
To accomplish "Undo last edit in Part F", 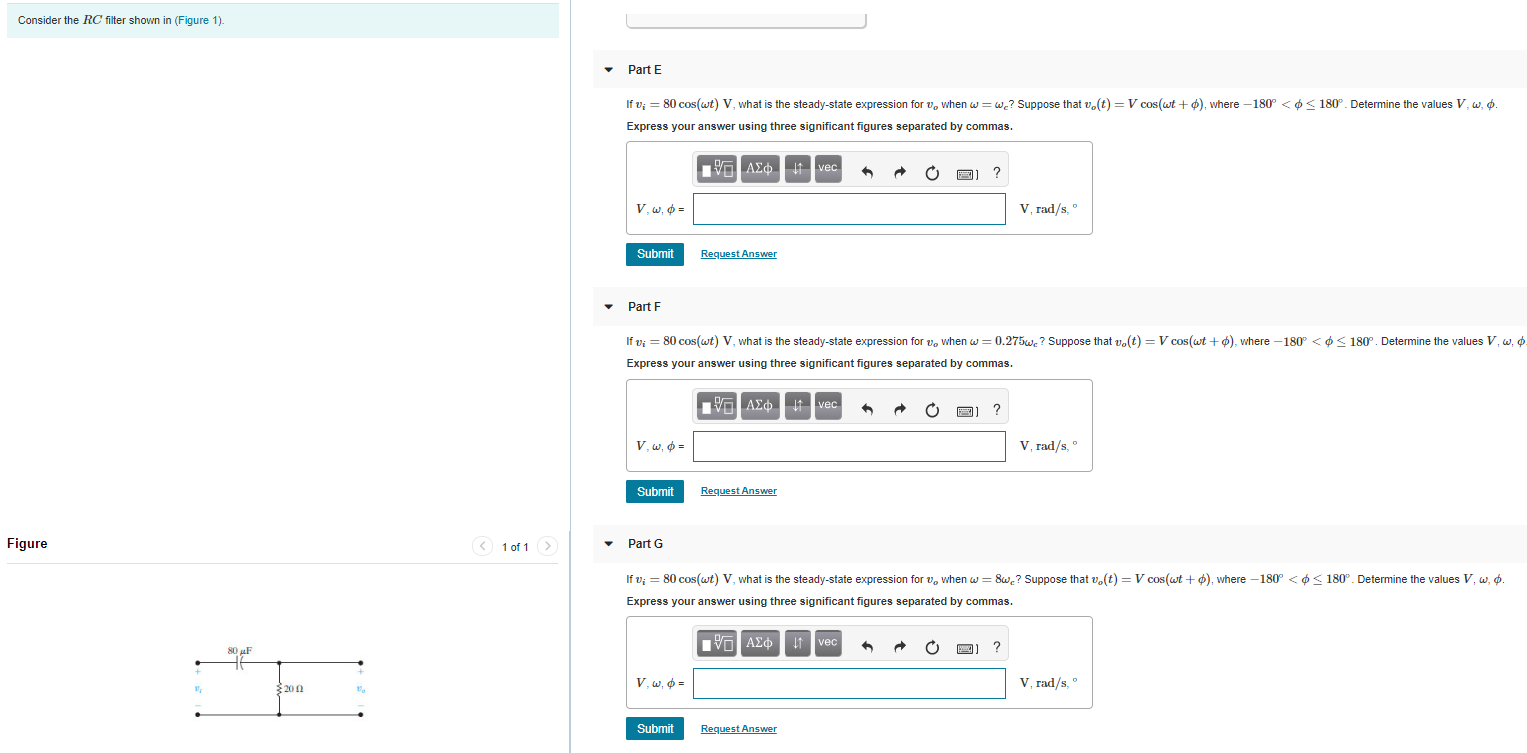I will pyautogui.click(x=868, y=410).
